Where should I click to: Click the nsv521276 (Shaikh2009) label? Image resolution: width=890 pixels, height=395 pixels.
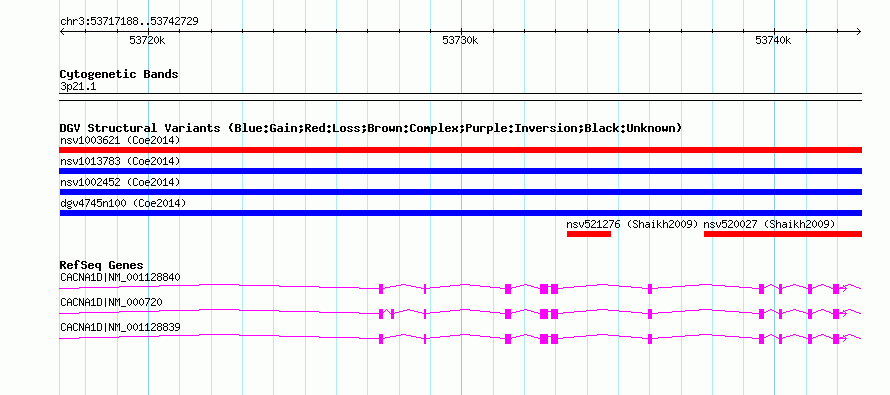point(632,224)
